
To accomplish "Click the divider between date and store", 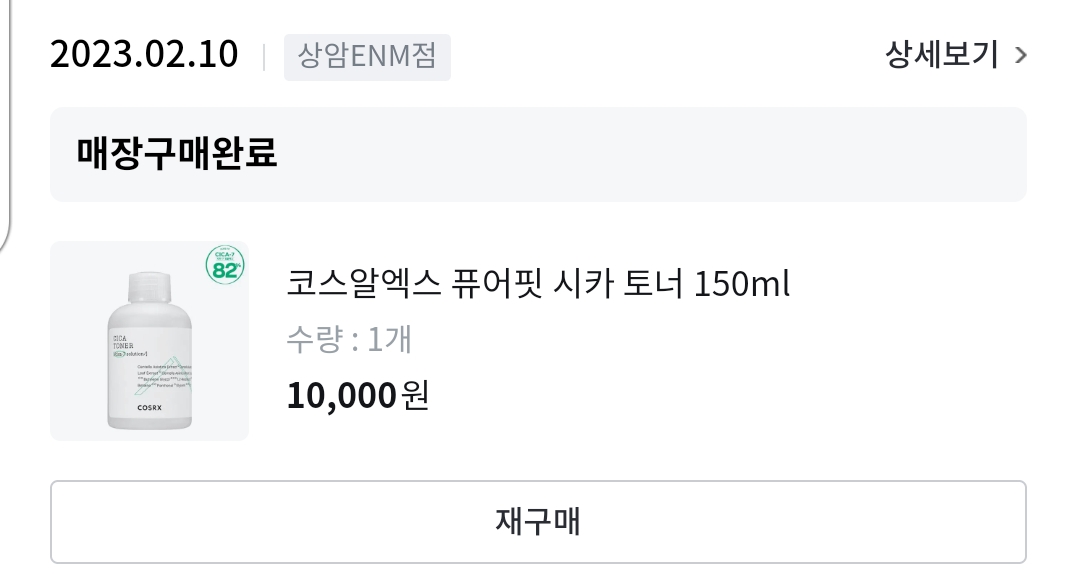I will coord(264,56).
